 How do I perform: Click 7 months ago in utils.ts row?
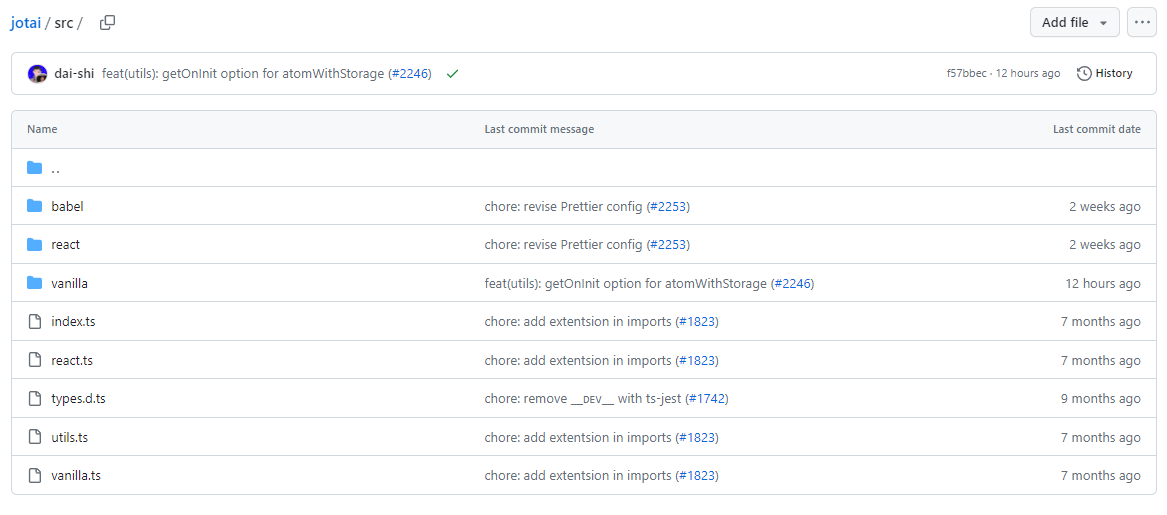click(x=1101, y=437)
